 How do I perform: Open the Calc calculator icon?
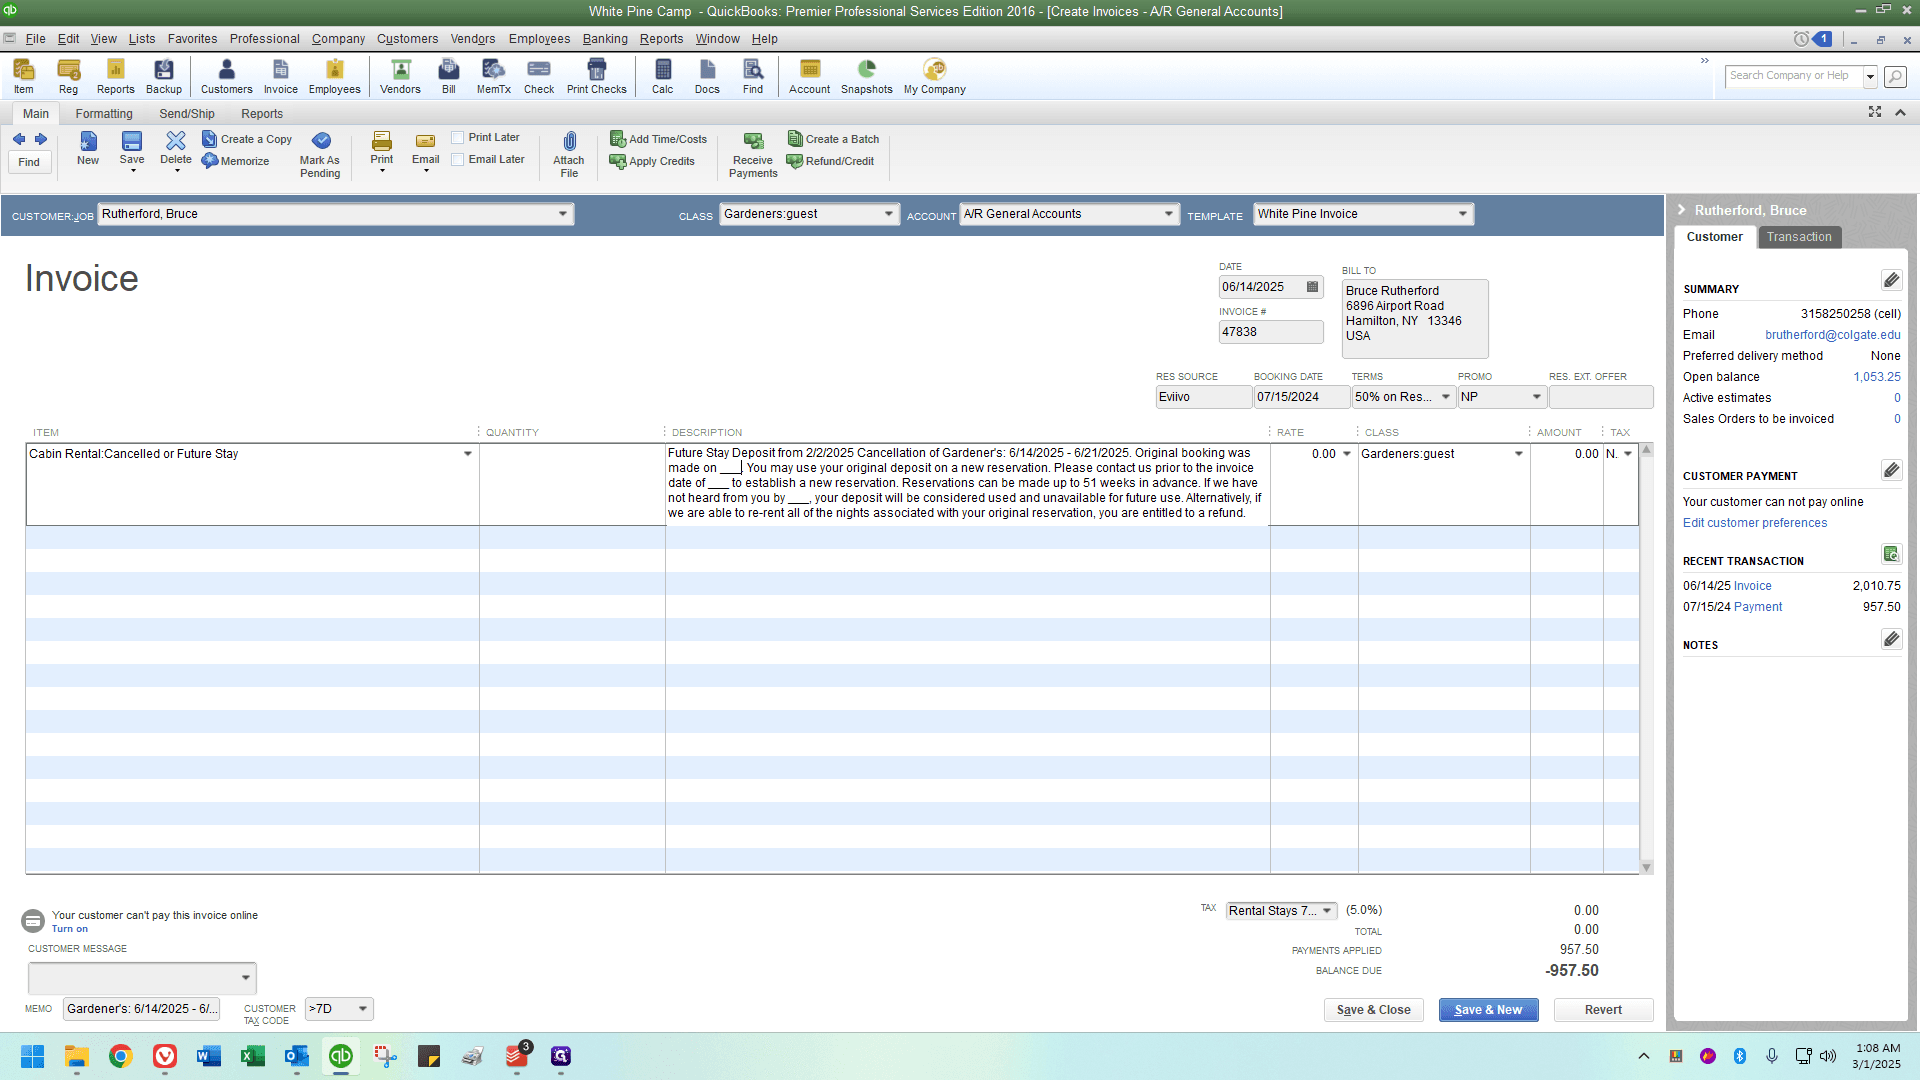(x=663, y=76)
